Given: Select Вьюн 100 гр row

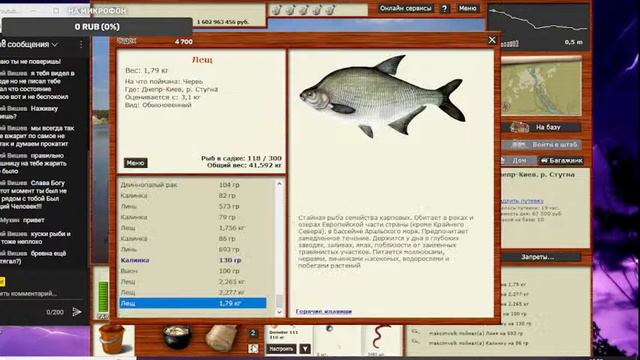Looking at the screenshot, I should 193,271.
